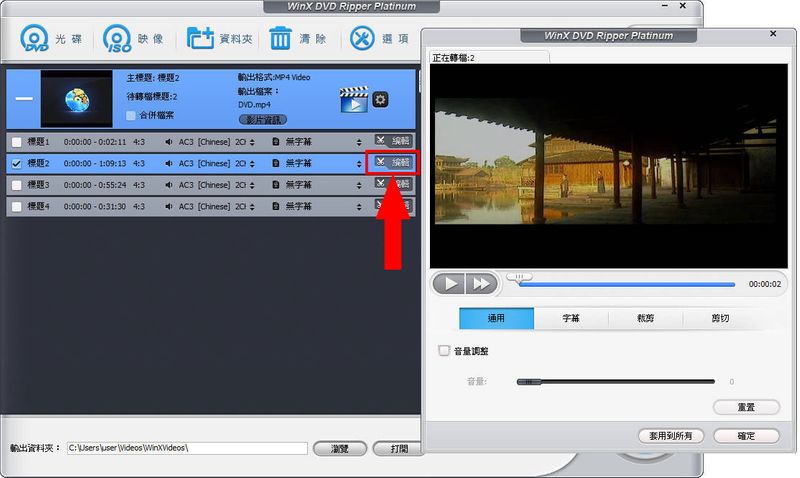Viewport: 800px width, 478px height.
Task: Click the video preview frame
Action: 609,166
